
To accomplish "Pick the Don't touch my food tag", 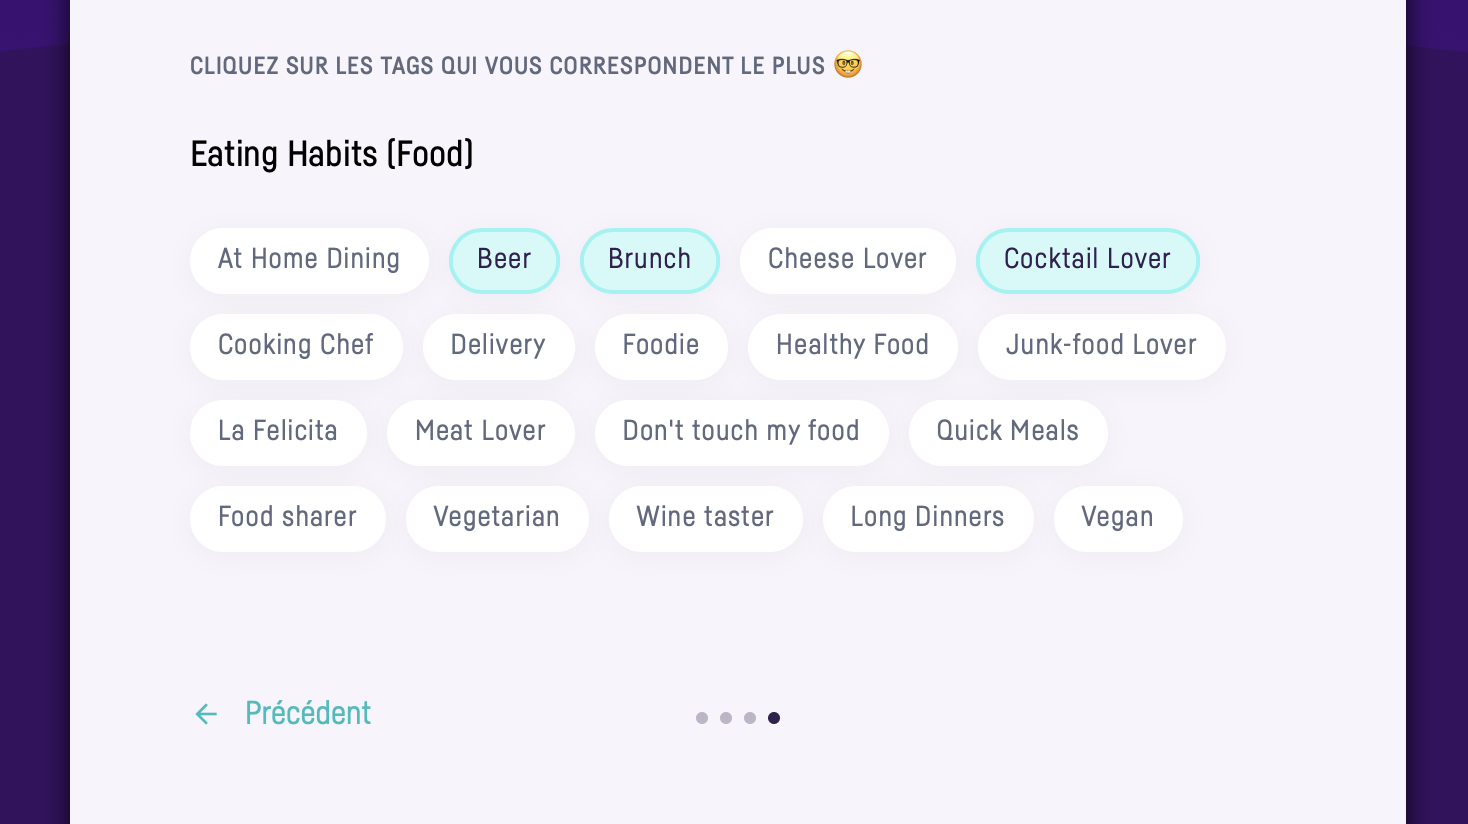I will 741,432.
